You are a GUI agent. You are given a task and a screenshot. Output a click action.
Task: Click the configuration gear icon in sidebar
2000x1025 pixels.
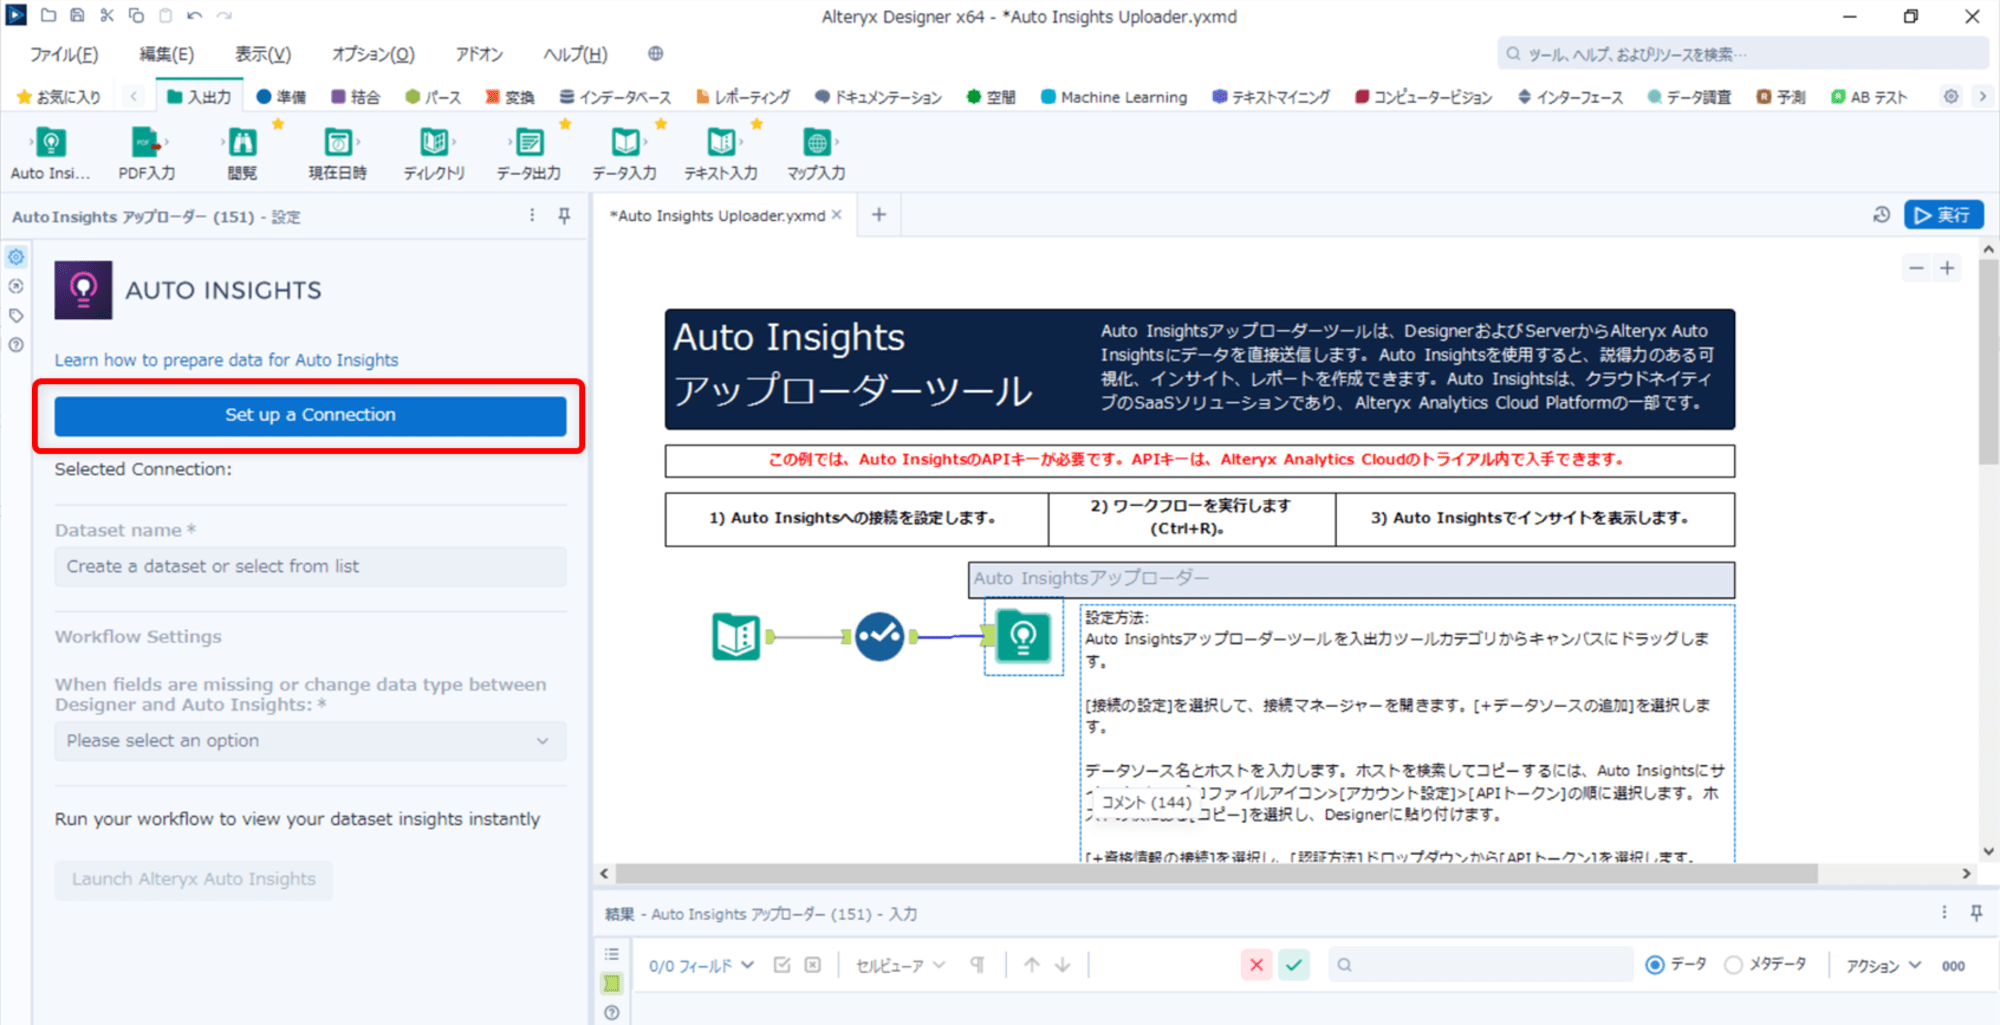click(16, 258)
